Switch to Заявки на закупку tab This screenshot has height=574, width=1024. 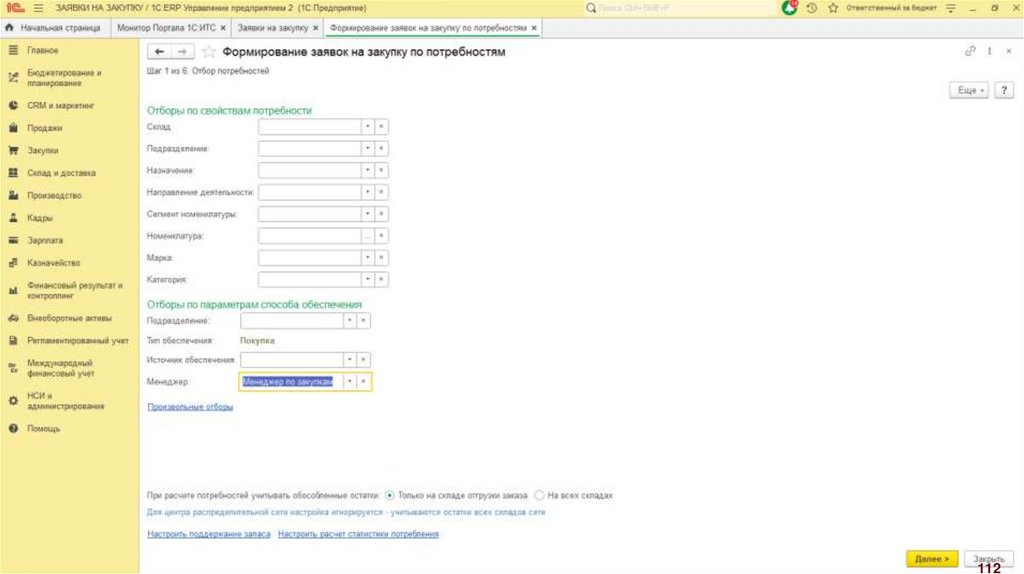(272, 28)
